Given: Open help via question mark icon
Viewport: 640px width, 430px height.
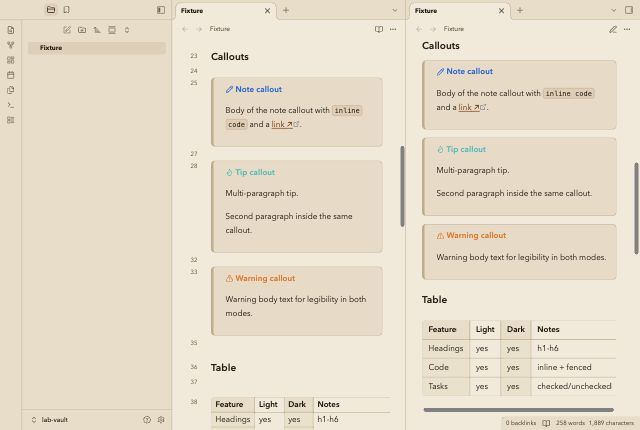Looking at the screenshot, I should 147,420.
